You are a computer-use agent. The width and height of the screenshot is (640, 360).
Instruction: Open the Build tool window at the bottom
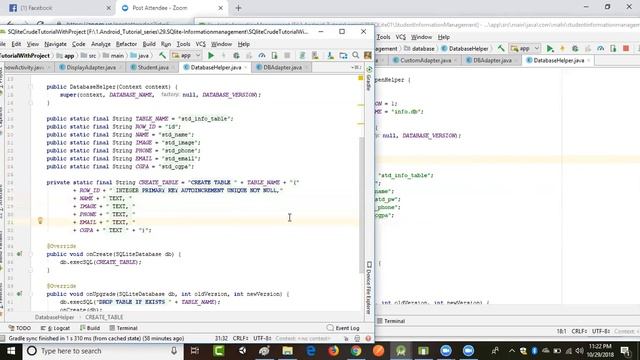coord(90,328)
